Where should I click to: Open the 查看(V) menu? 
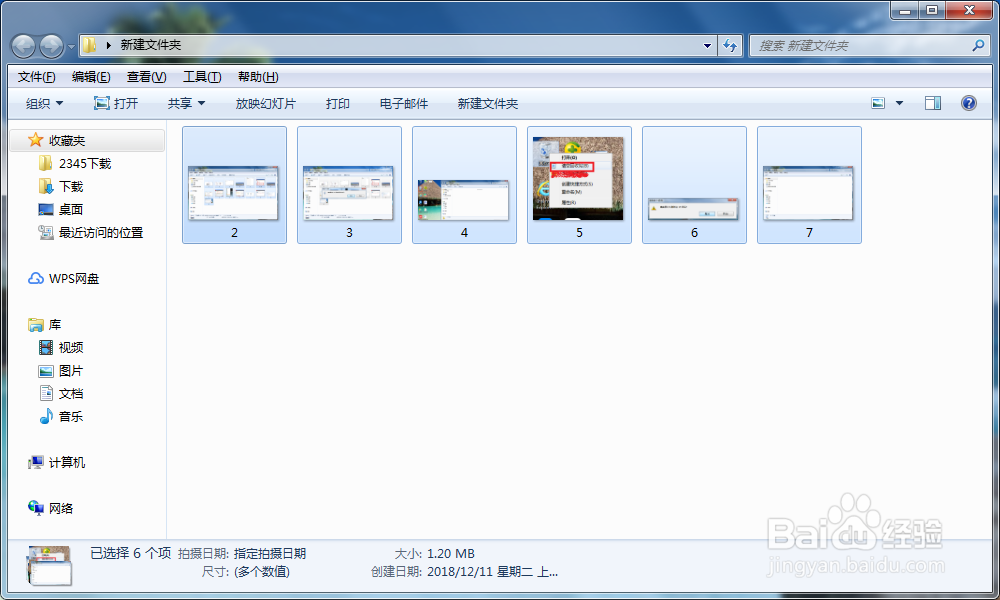pyautogui.click(x=146, y=77)
